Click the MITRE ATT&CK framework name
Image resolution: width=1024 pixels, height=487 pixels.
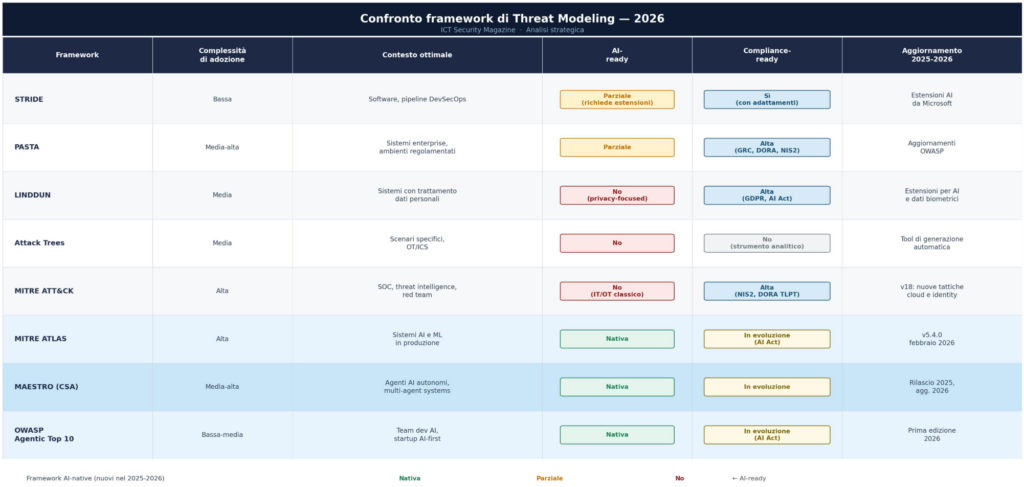[x=44, y=291]
